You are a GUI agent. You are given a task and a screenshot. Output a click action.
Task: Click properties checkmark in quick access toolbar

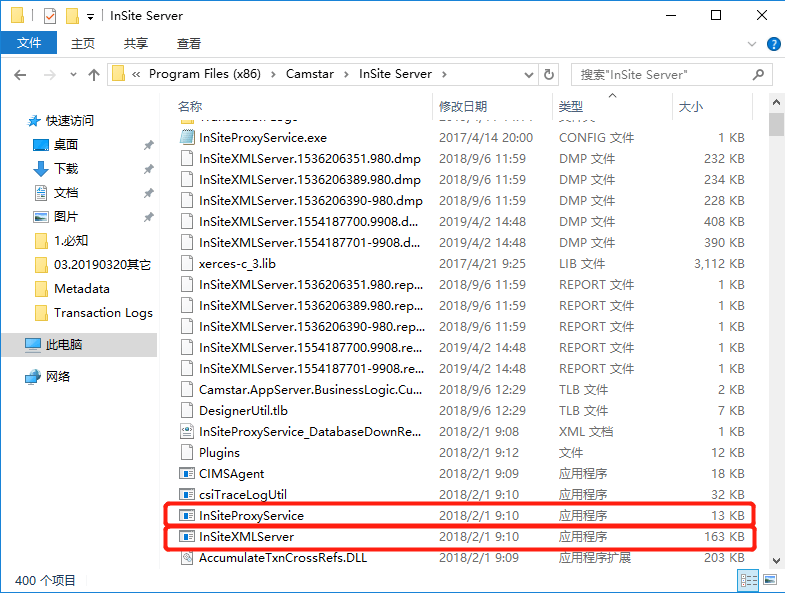tap(50, 16)
